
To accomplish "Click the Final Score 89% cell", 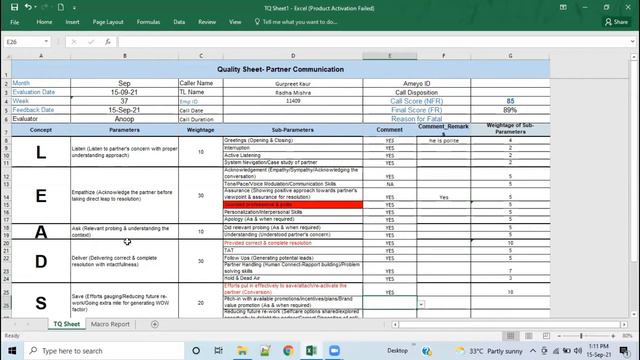I will click(510, 110).
